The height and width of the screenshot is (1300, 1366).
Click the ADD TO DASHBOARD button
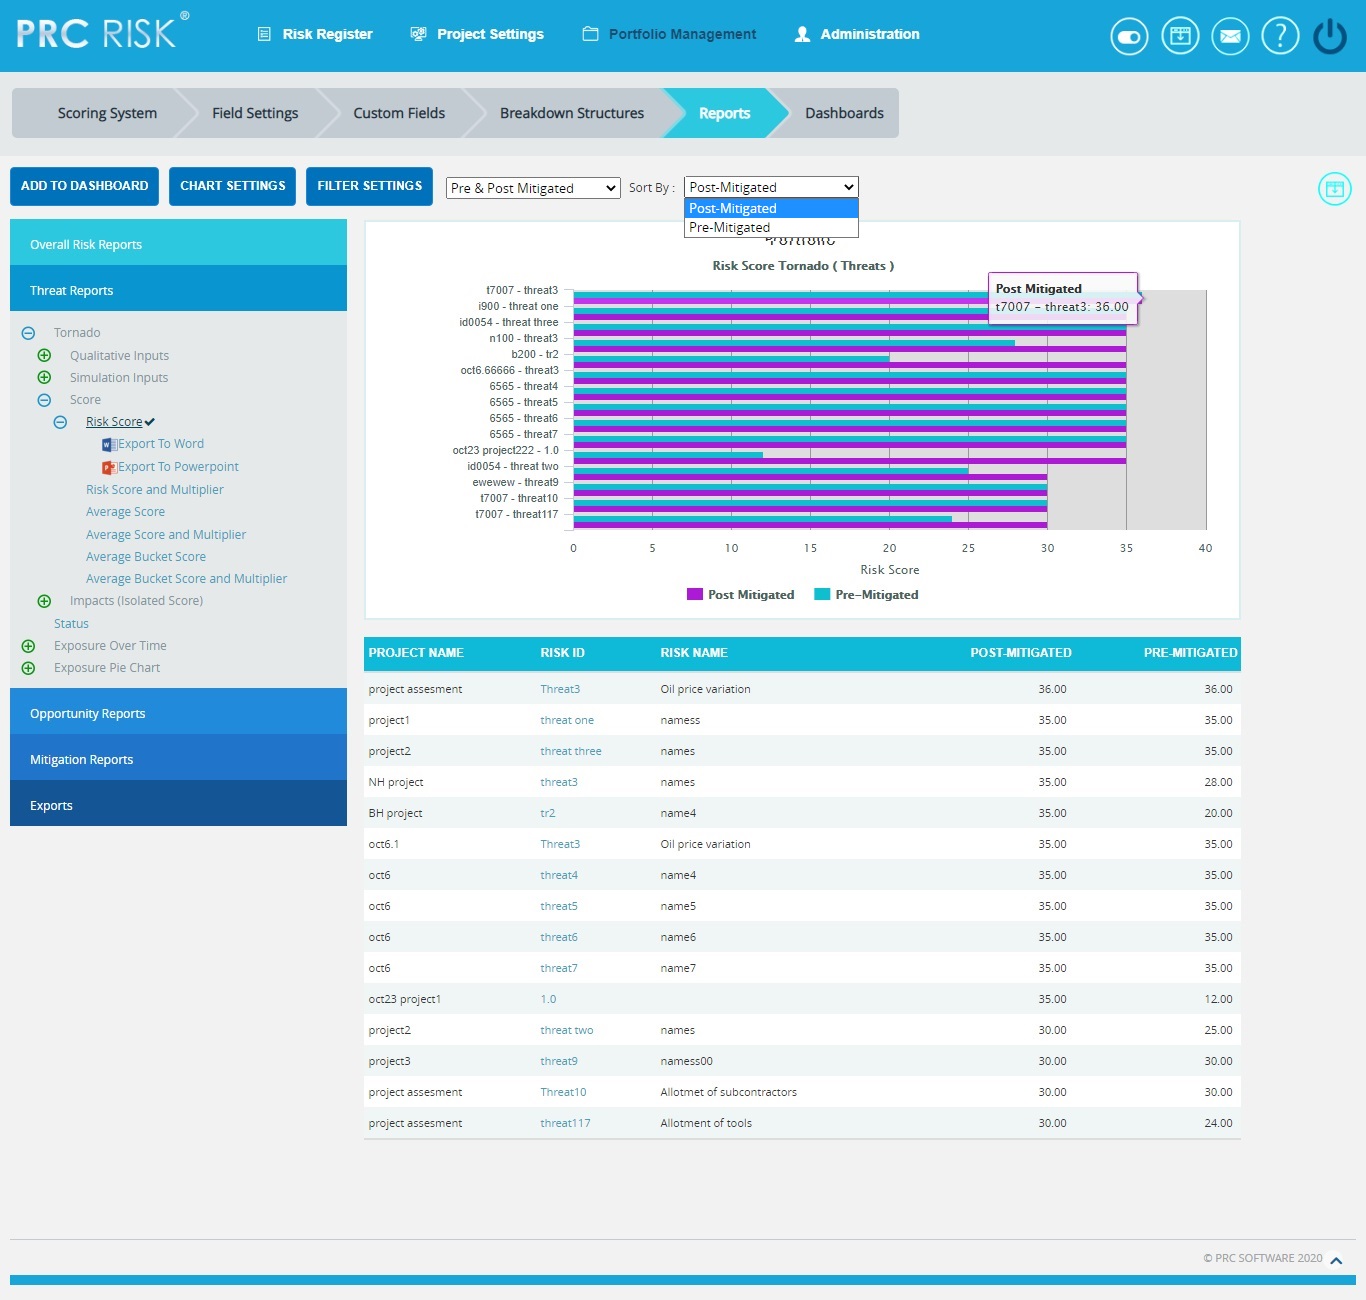coord(84,186)
